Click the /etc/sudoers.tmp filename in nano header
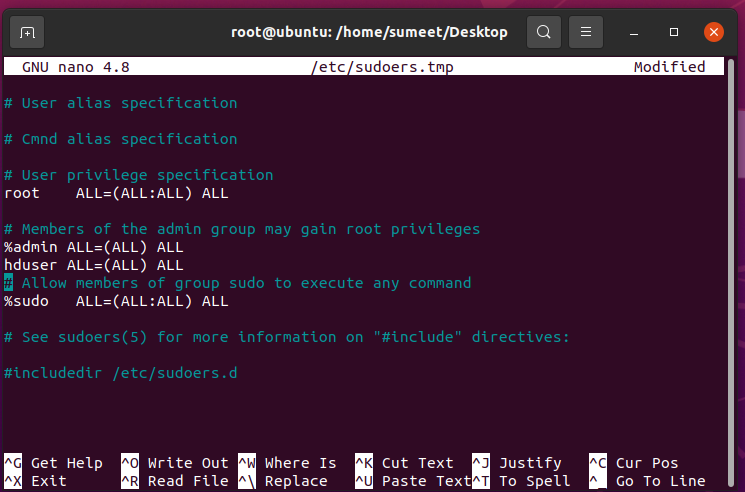 (382, 67)
